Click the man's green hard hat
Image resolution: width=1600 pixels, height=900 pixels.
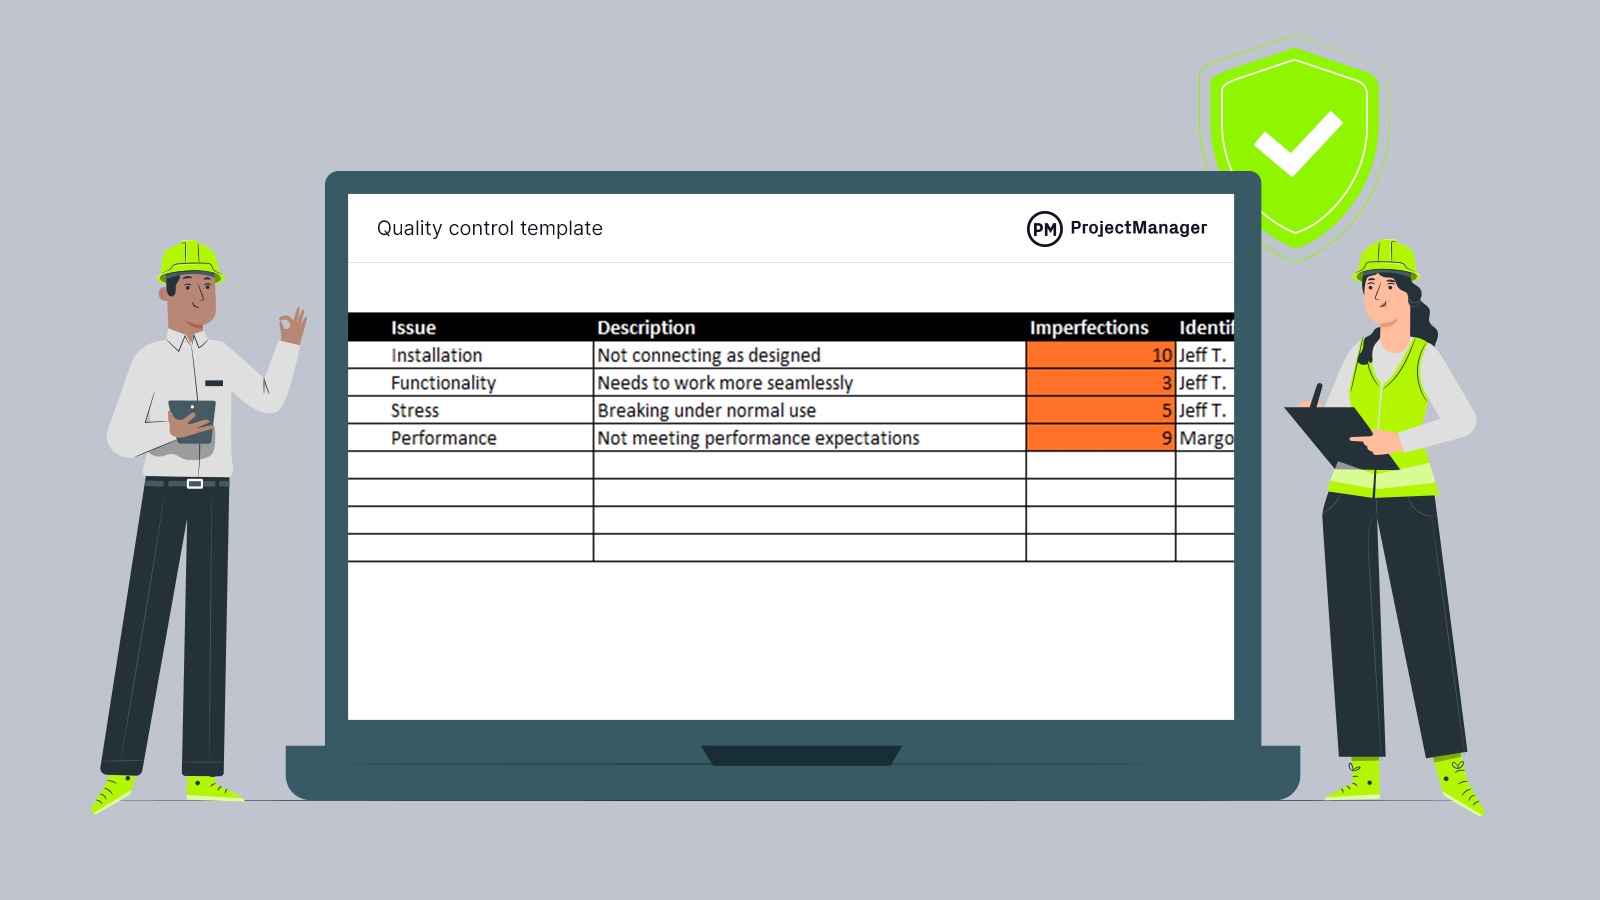(190, 261)
